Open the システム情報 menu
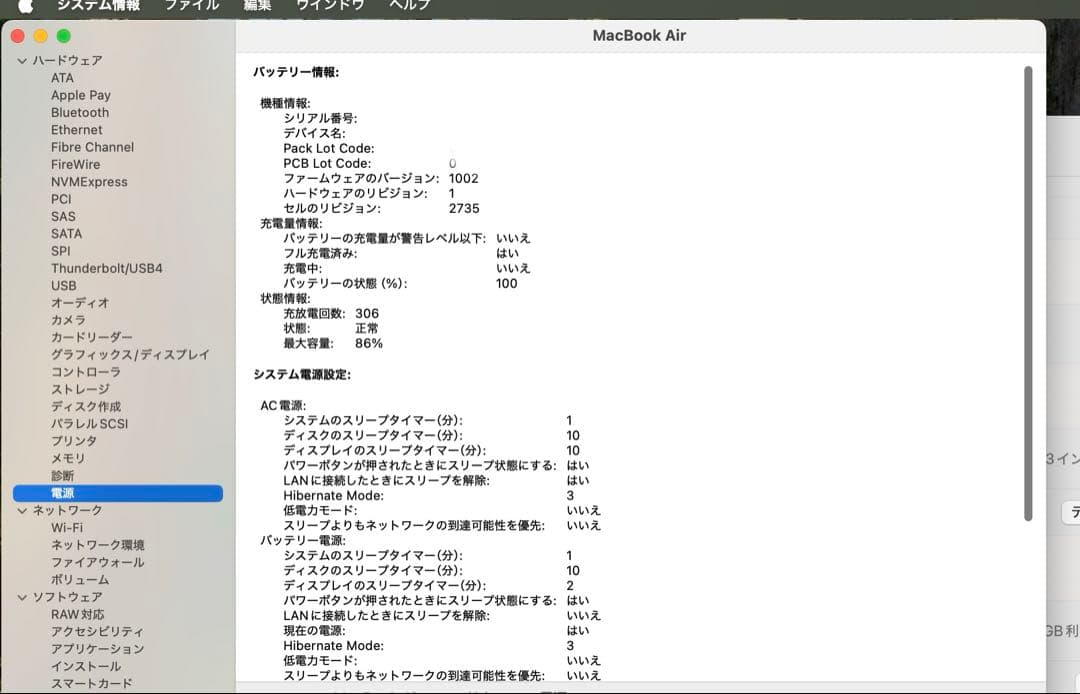 tap(89, 5)
